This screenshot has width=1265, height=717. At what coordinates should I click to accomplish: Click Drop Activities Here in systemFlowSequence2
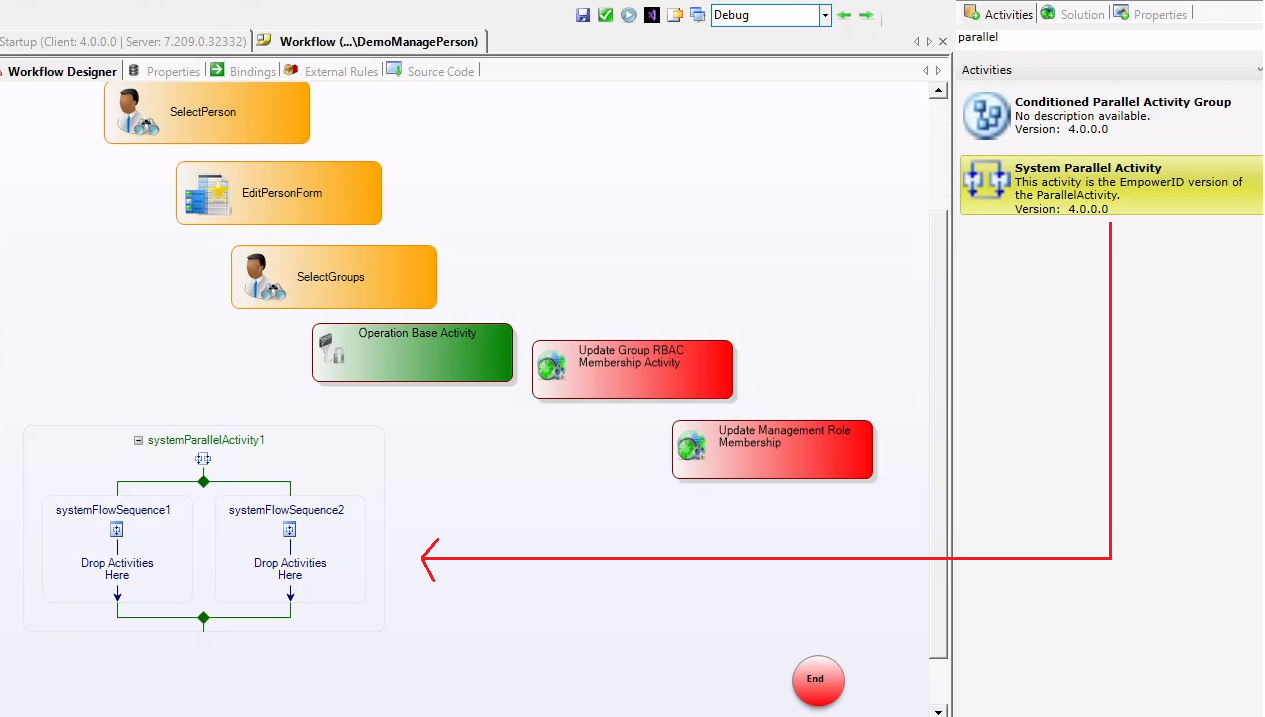pyautogui.click(x=290, y=569)
